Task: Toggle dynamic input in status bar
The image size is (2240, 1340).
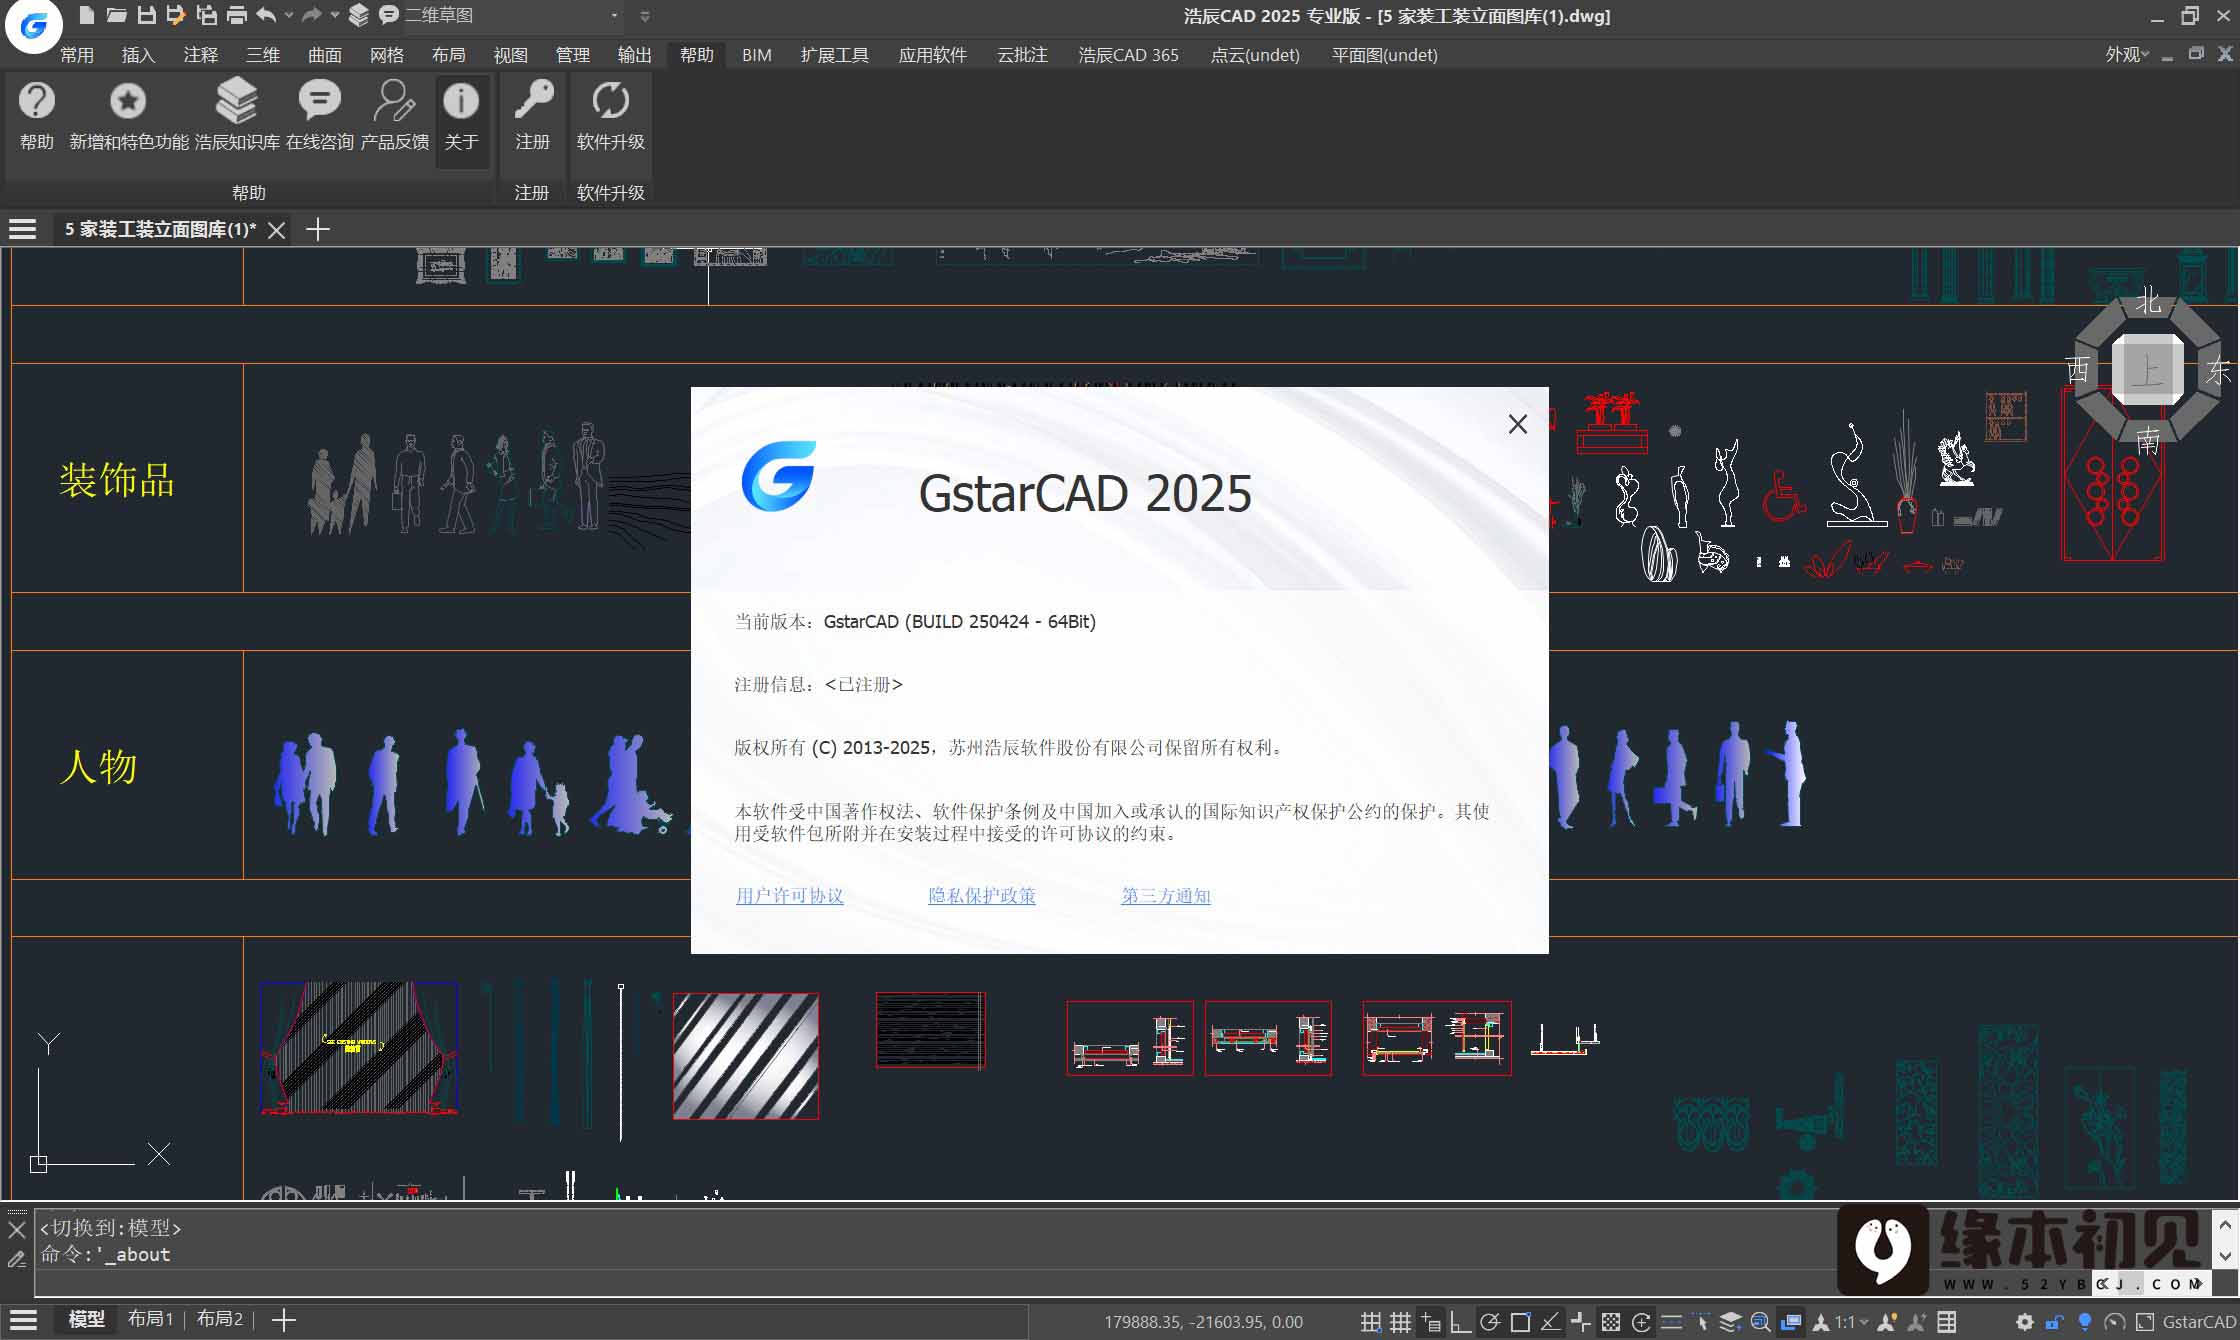Action: pos(1431,1322)
